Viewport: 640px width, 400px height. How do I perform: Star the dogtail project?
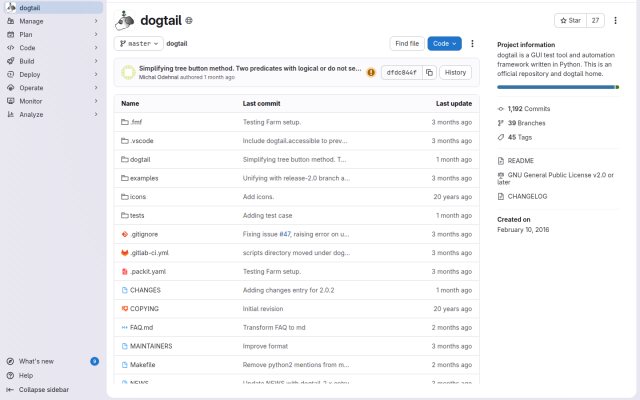[570, 20]
